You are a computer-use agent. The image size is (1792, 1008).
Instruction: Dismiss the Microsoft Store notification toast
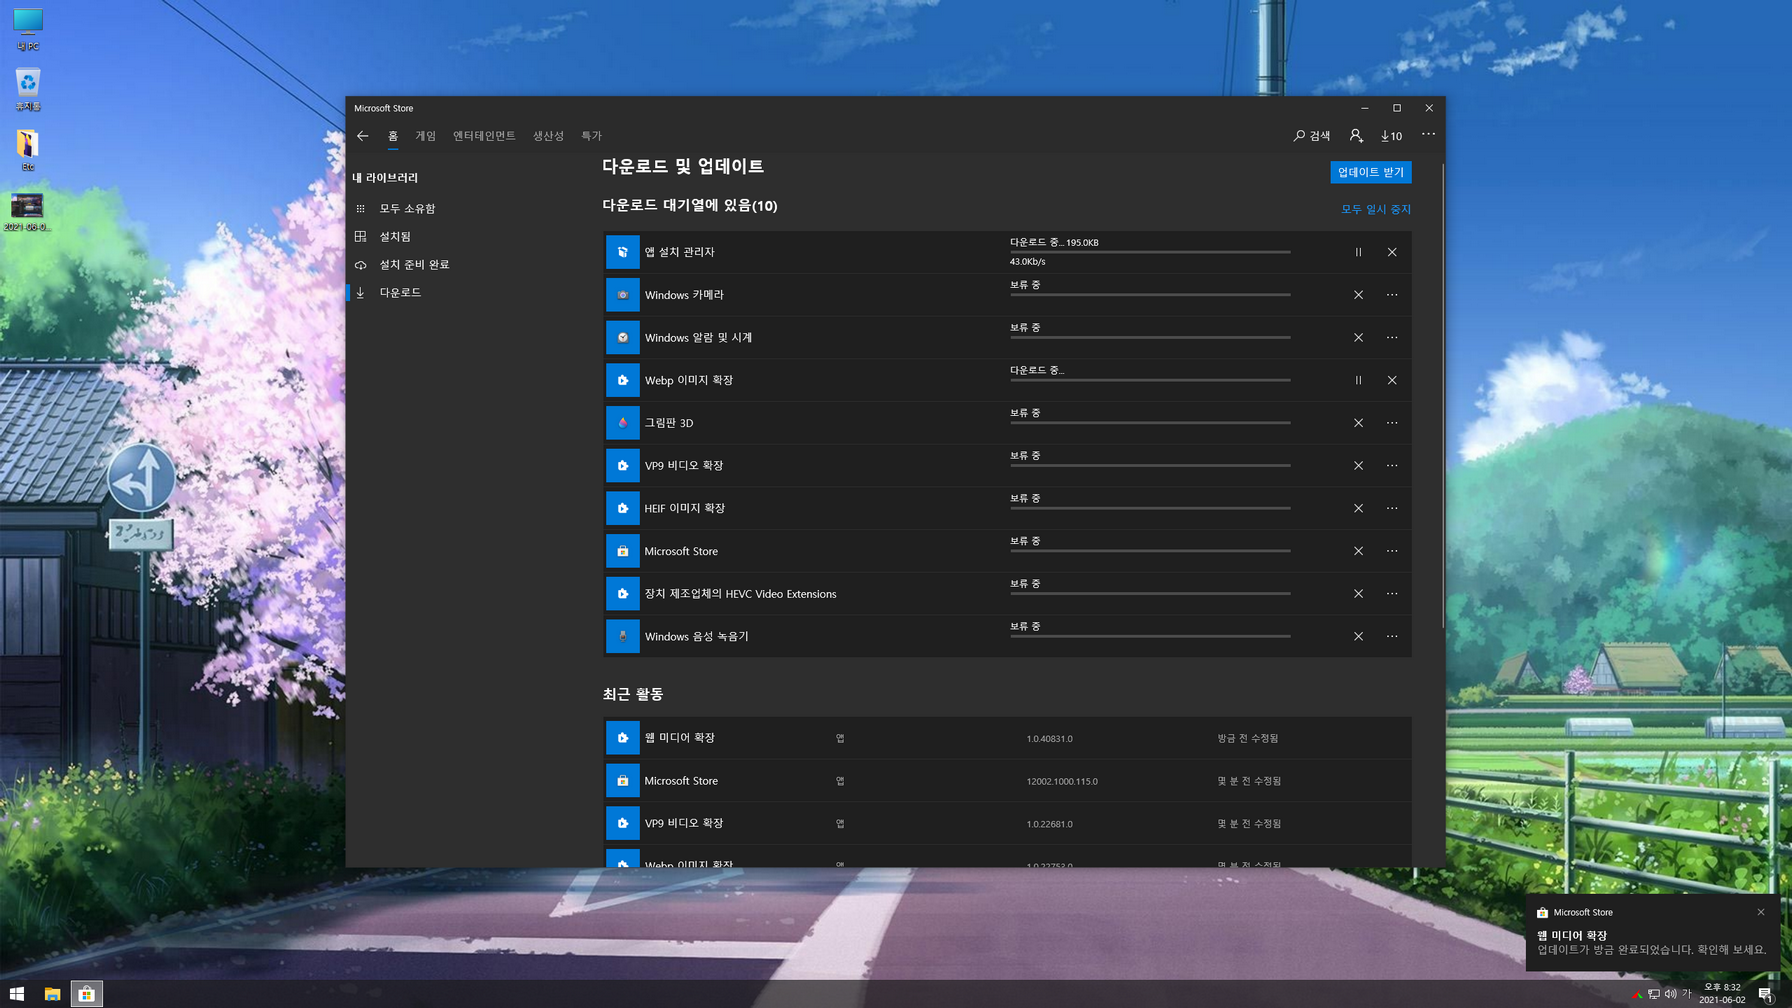point(1761,912)
